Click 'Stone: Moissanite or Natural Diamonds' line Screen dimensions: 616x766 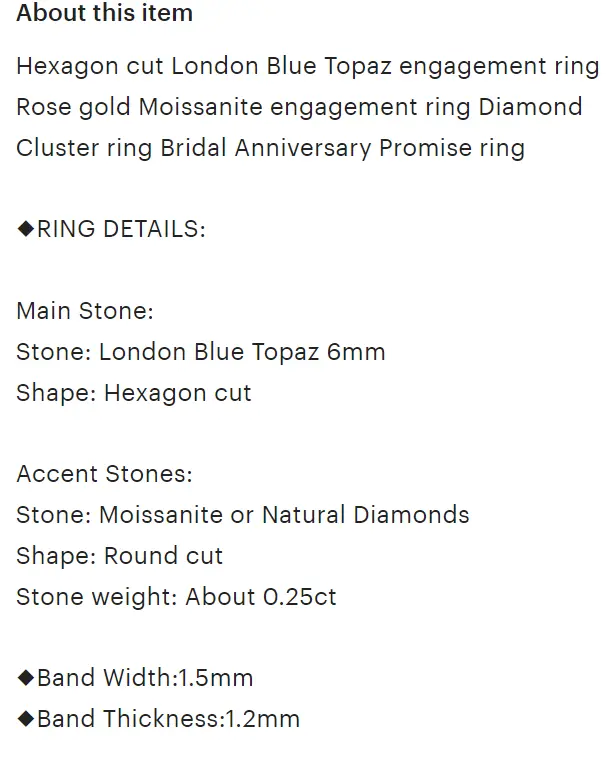(243, 515)
